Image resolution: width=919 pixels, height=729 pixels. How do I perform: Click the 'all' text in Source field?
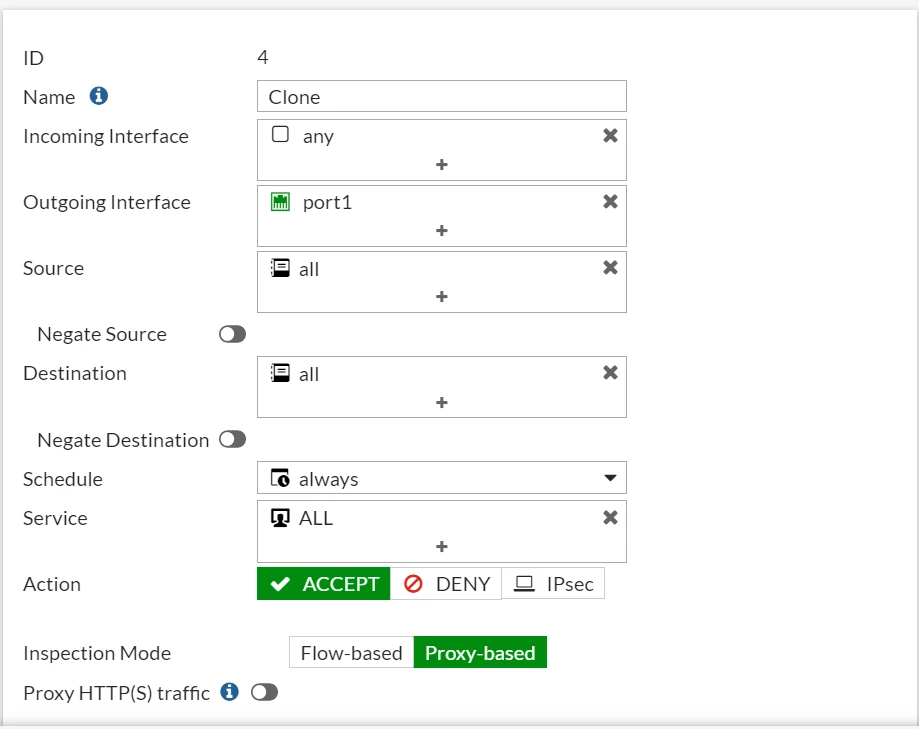(309, 269)
